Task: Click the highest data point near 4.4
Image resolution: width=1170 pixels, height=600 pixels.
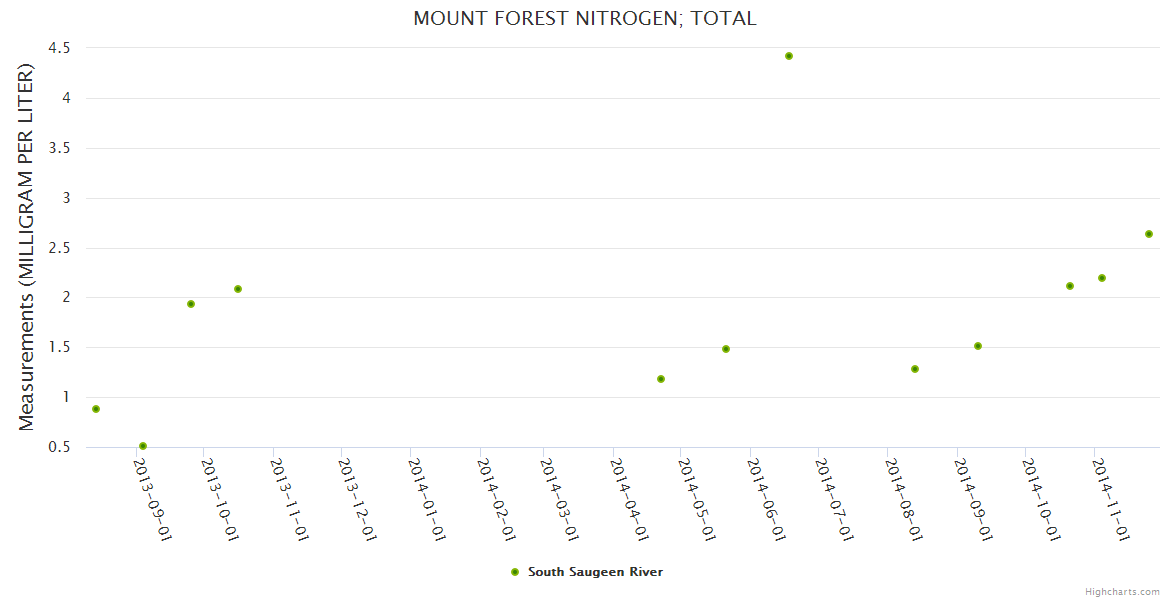Action: click(789, 56)
